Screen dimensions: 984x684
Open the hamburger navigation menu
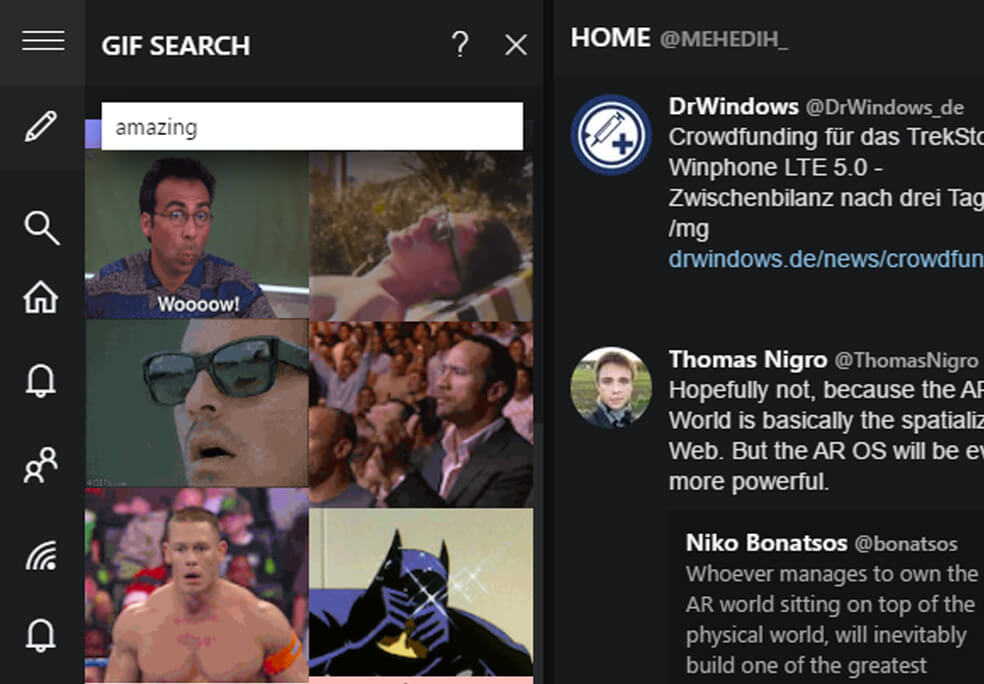(x=41, y=41)
